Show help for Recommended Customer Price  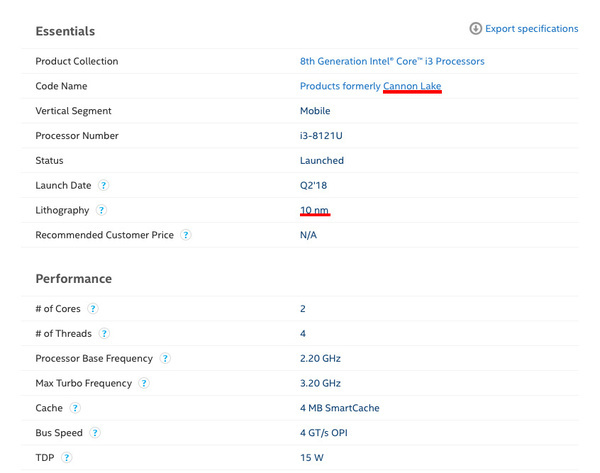point(186,235)
